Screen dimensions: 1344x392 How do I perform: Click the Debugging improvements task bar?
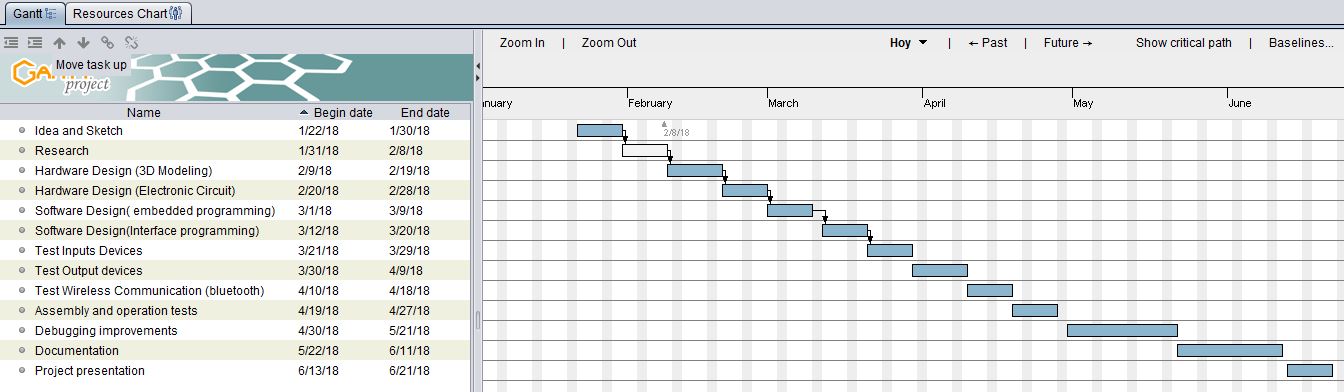point(1122,330)
